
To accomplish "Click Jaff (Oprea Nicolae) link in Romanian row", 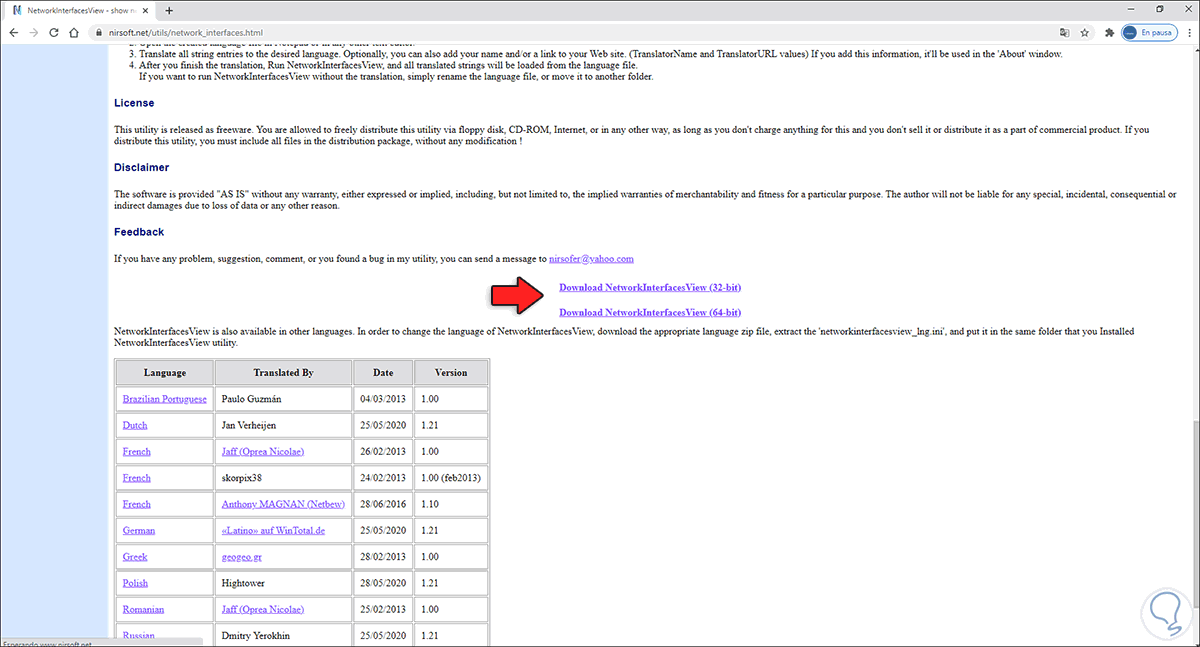I will tap(263, 609).
